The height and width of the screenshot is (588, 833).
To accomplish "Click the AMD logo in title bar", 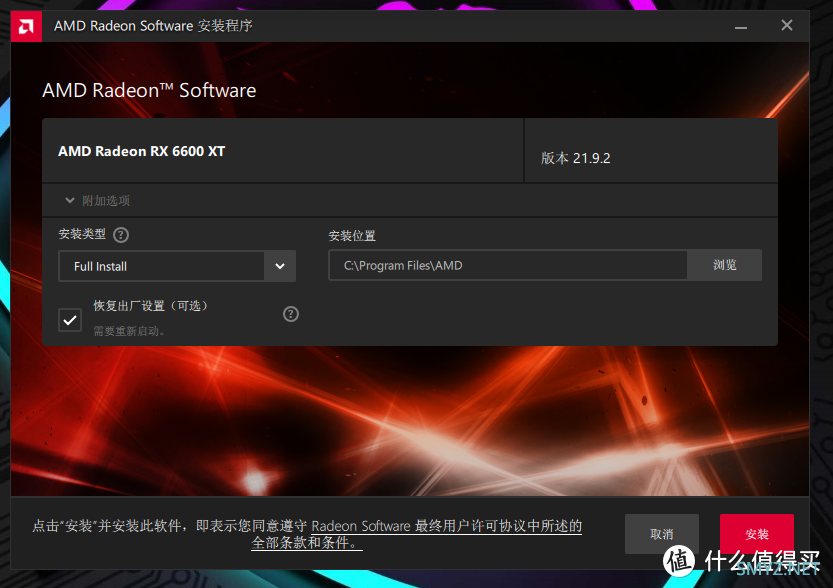I will (x=26, y=26).
